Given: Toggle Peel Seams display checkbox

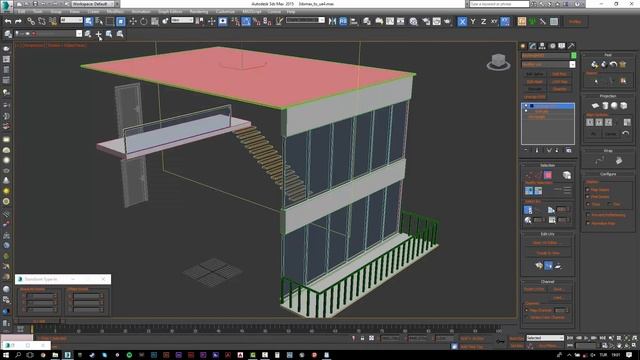Looking at the screenshot, I should point(588,197).
